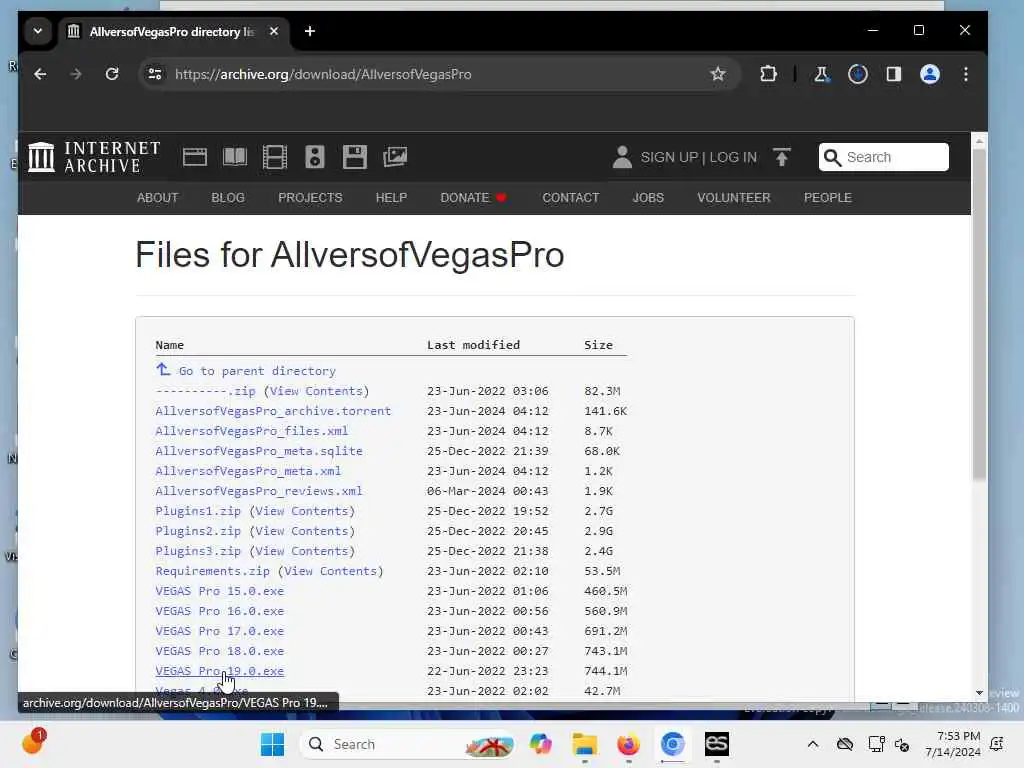1024x768 pixels.
Task: Open the CONTACT menu item
Action: click(571, 198)
